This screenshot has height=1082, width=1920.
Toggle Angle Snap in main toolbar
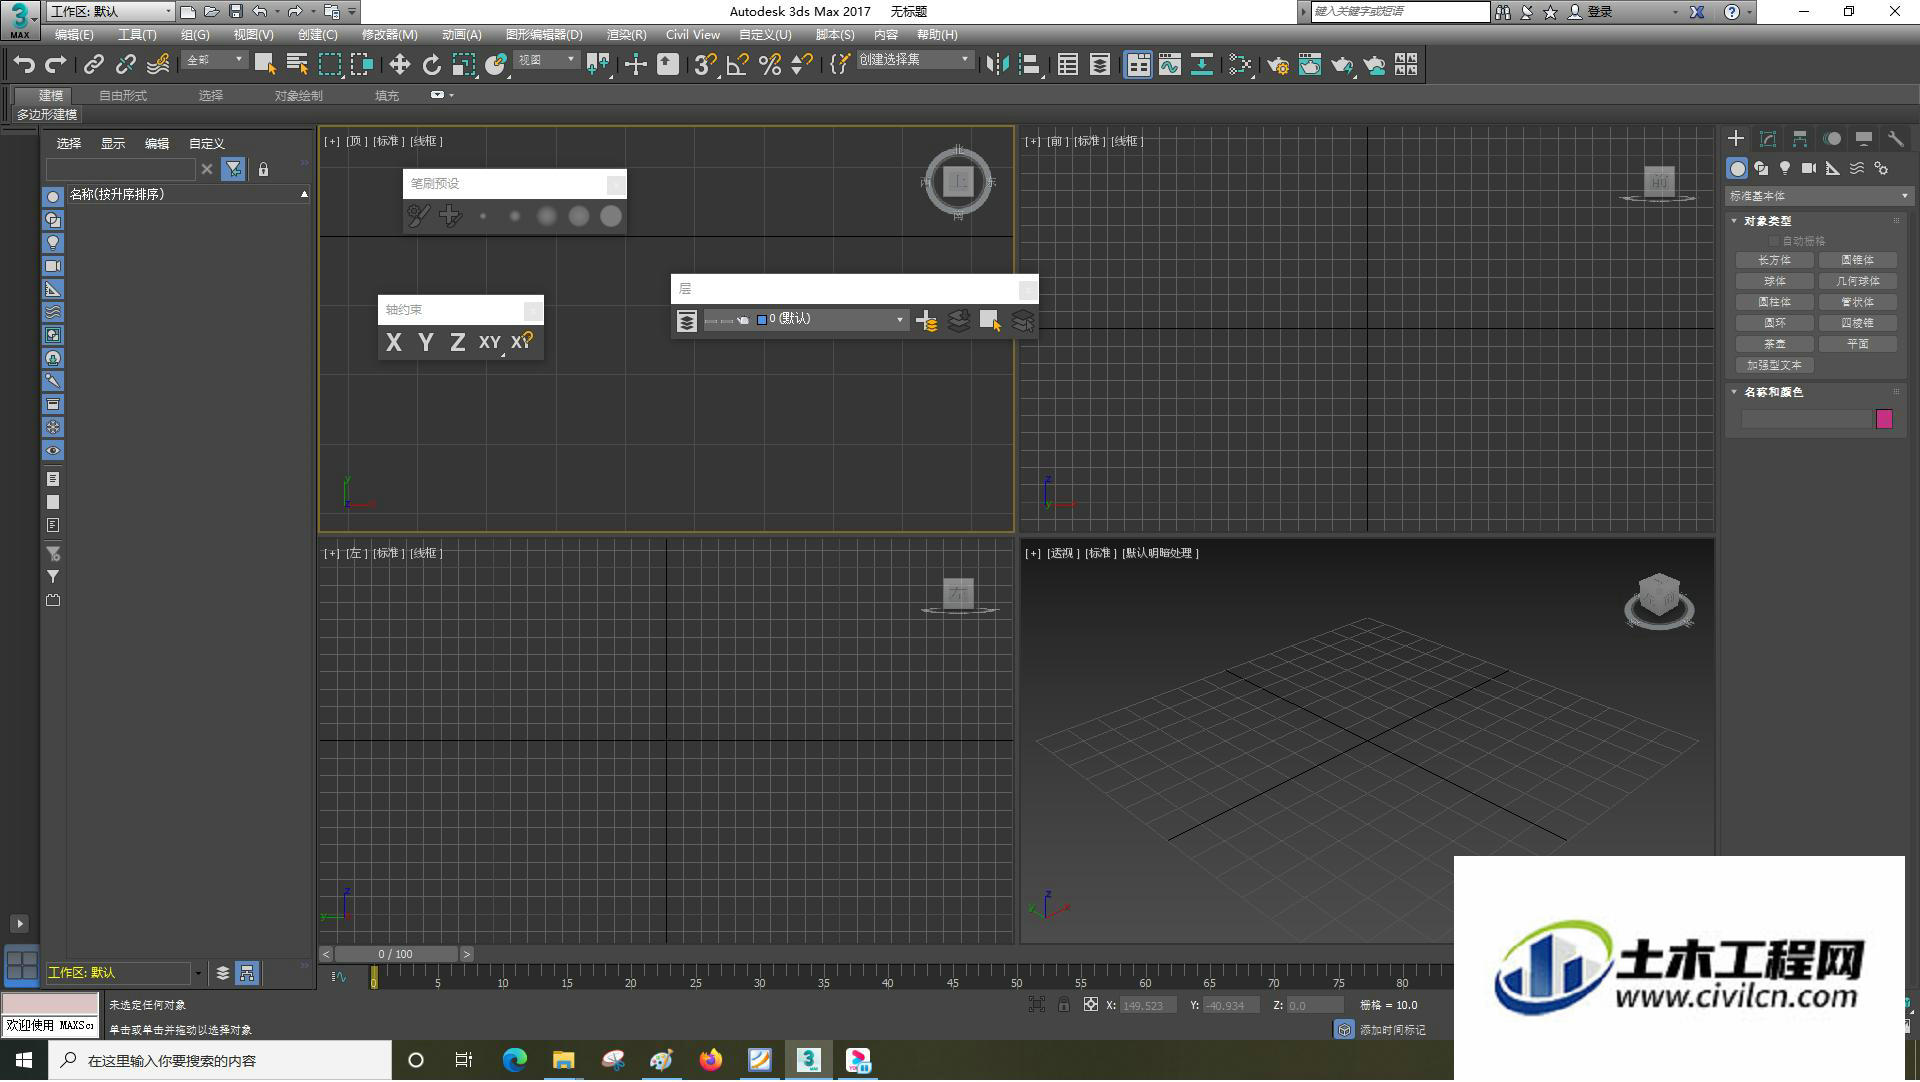(738, 65)
